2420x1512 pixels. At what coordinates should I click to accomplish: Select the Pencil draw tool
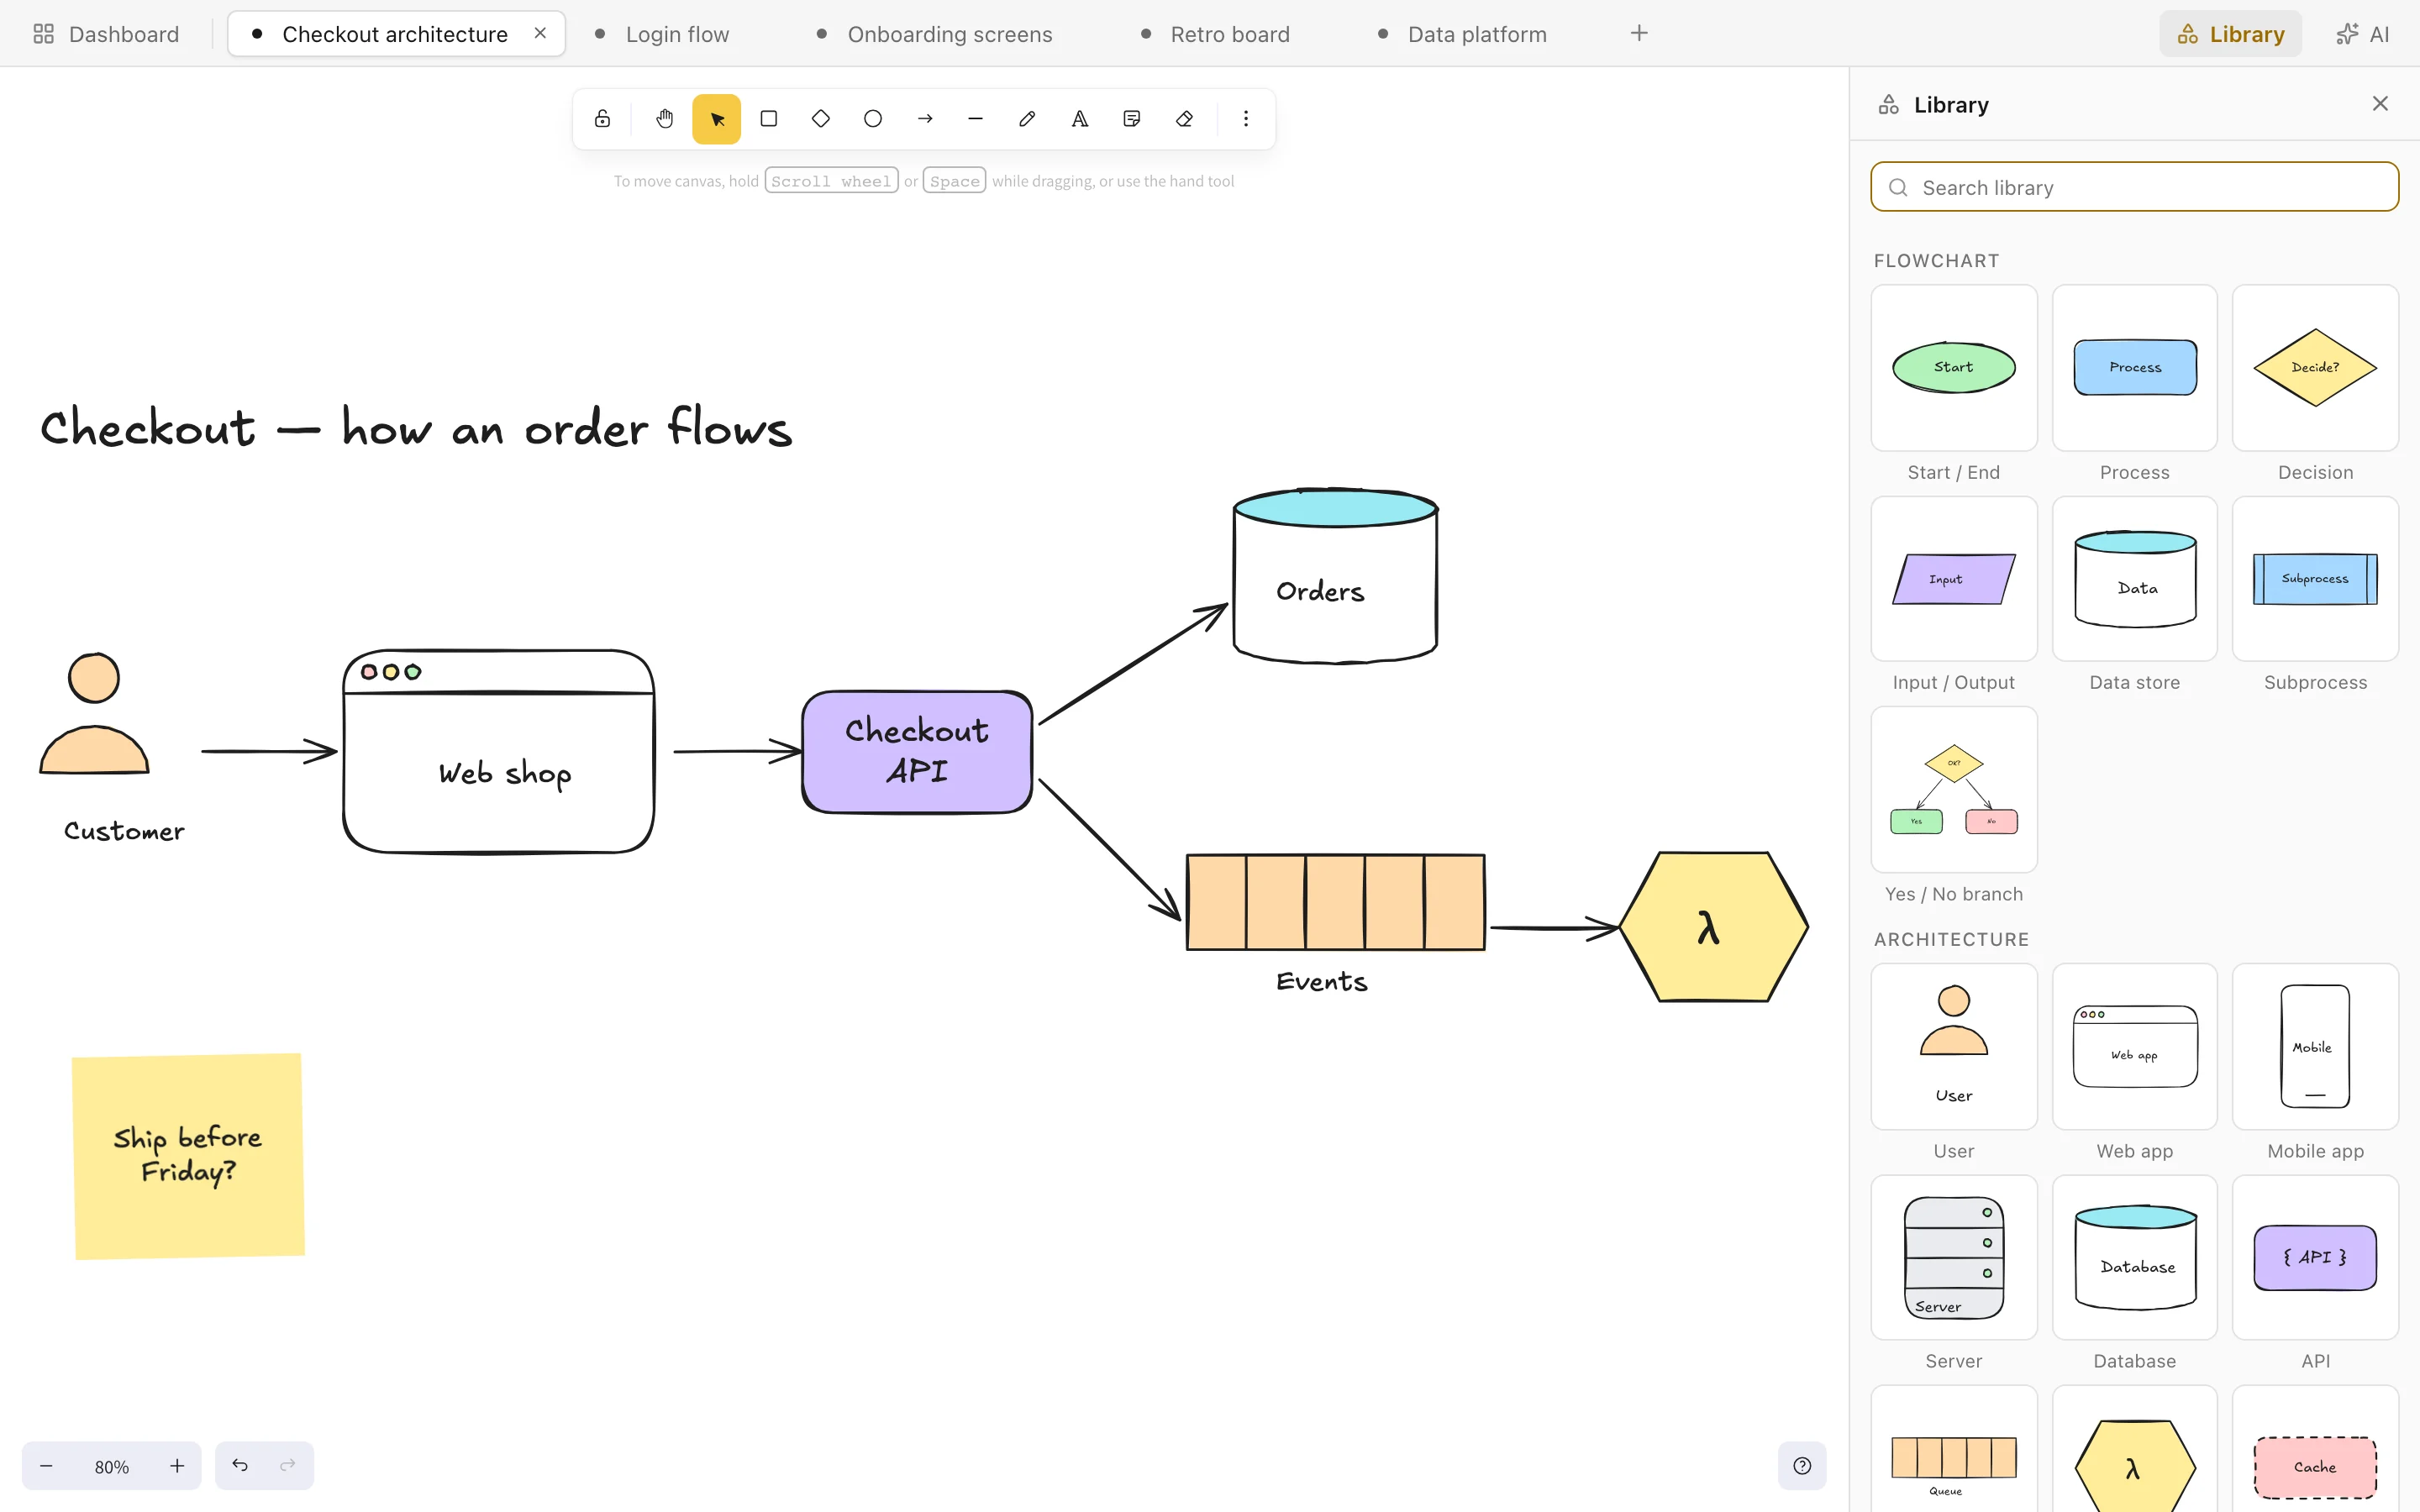coord(1028,119)
